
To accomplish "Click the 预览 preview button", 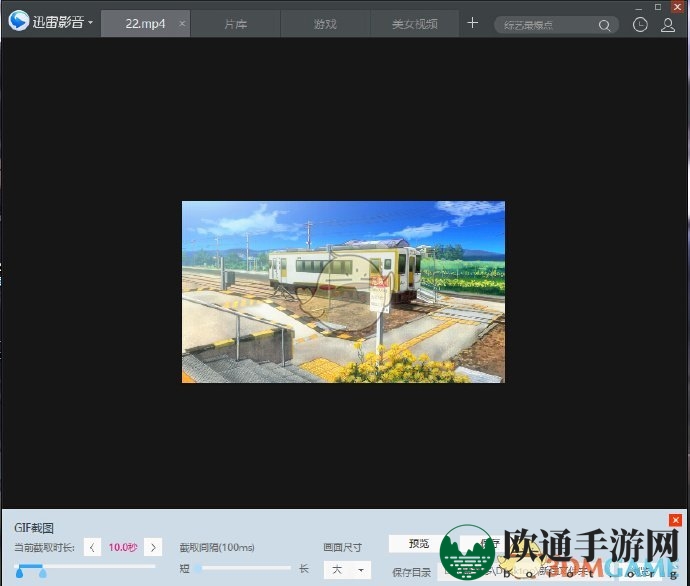I will pos(418,544).
